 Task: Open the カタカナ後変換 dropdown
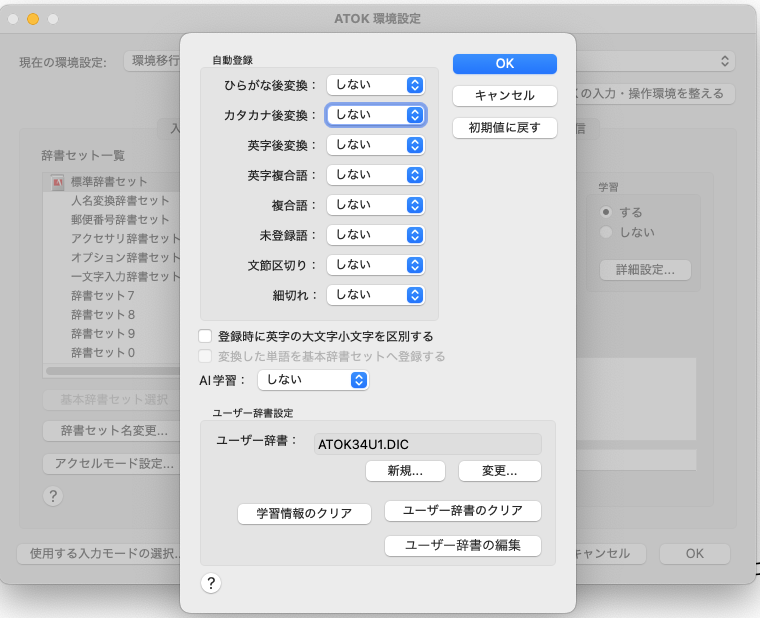pyautogui.click(x=376, y=115)
